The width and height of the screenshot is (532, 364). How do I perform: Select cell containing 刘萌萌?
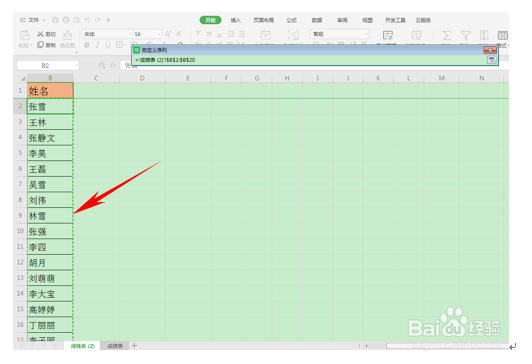click(50, 278)
